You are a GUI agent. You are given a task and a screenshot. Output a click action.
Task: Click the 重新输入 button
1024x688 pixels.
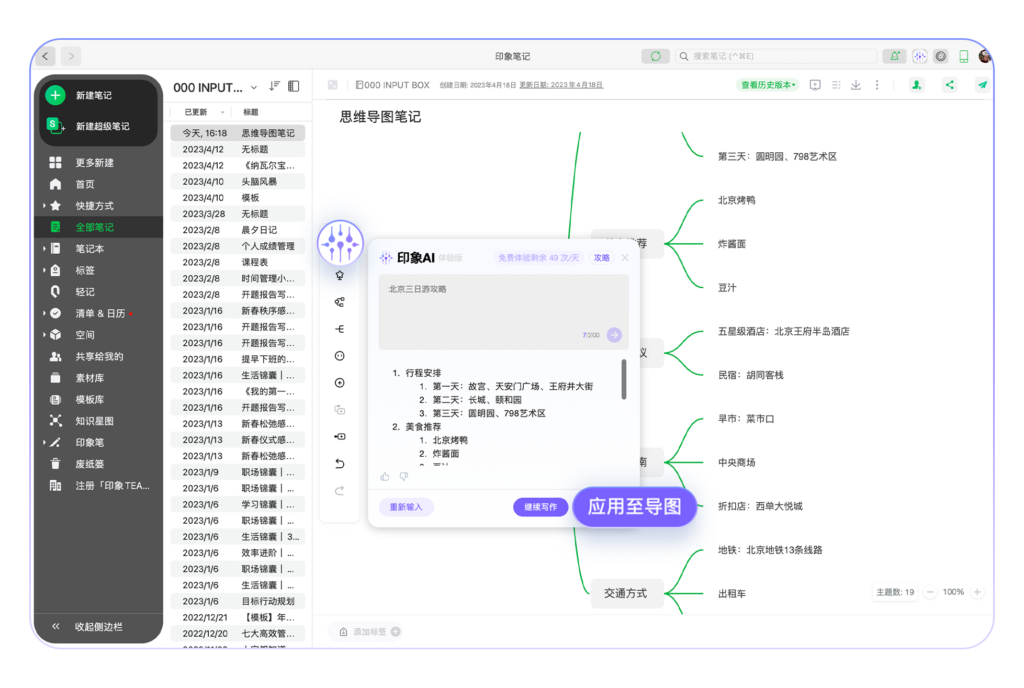[x=406, y=507]
